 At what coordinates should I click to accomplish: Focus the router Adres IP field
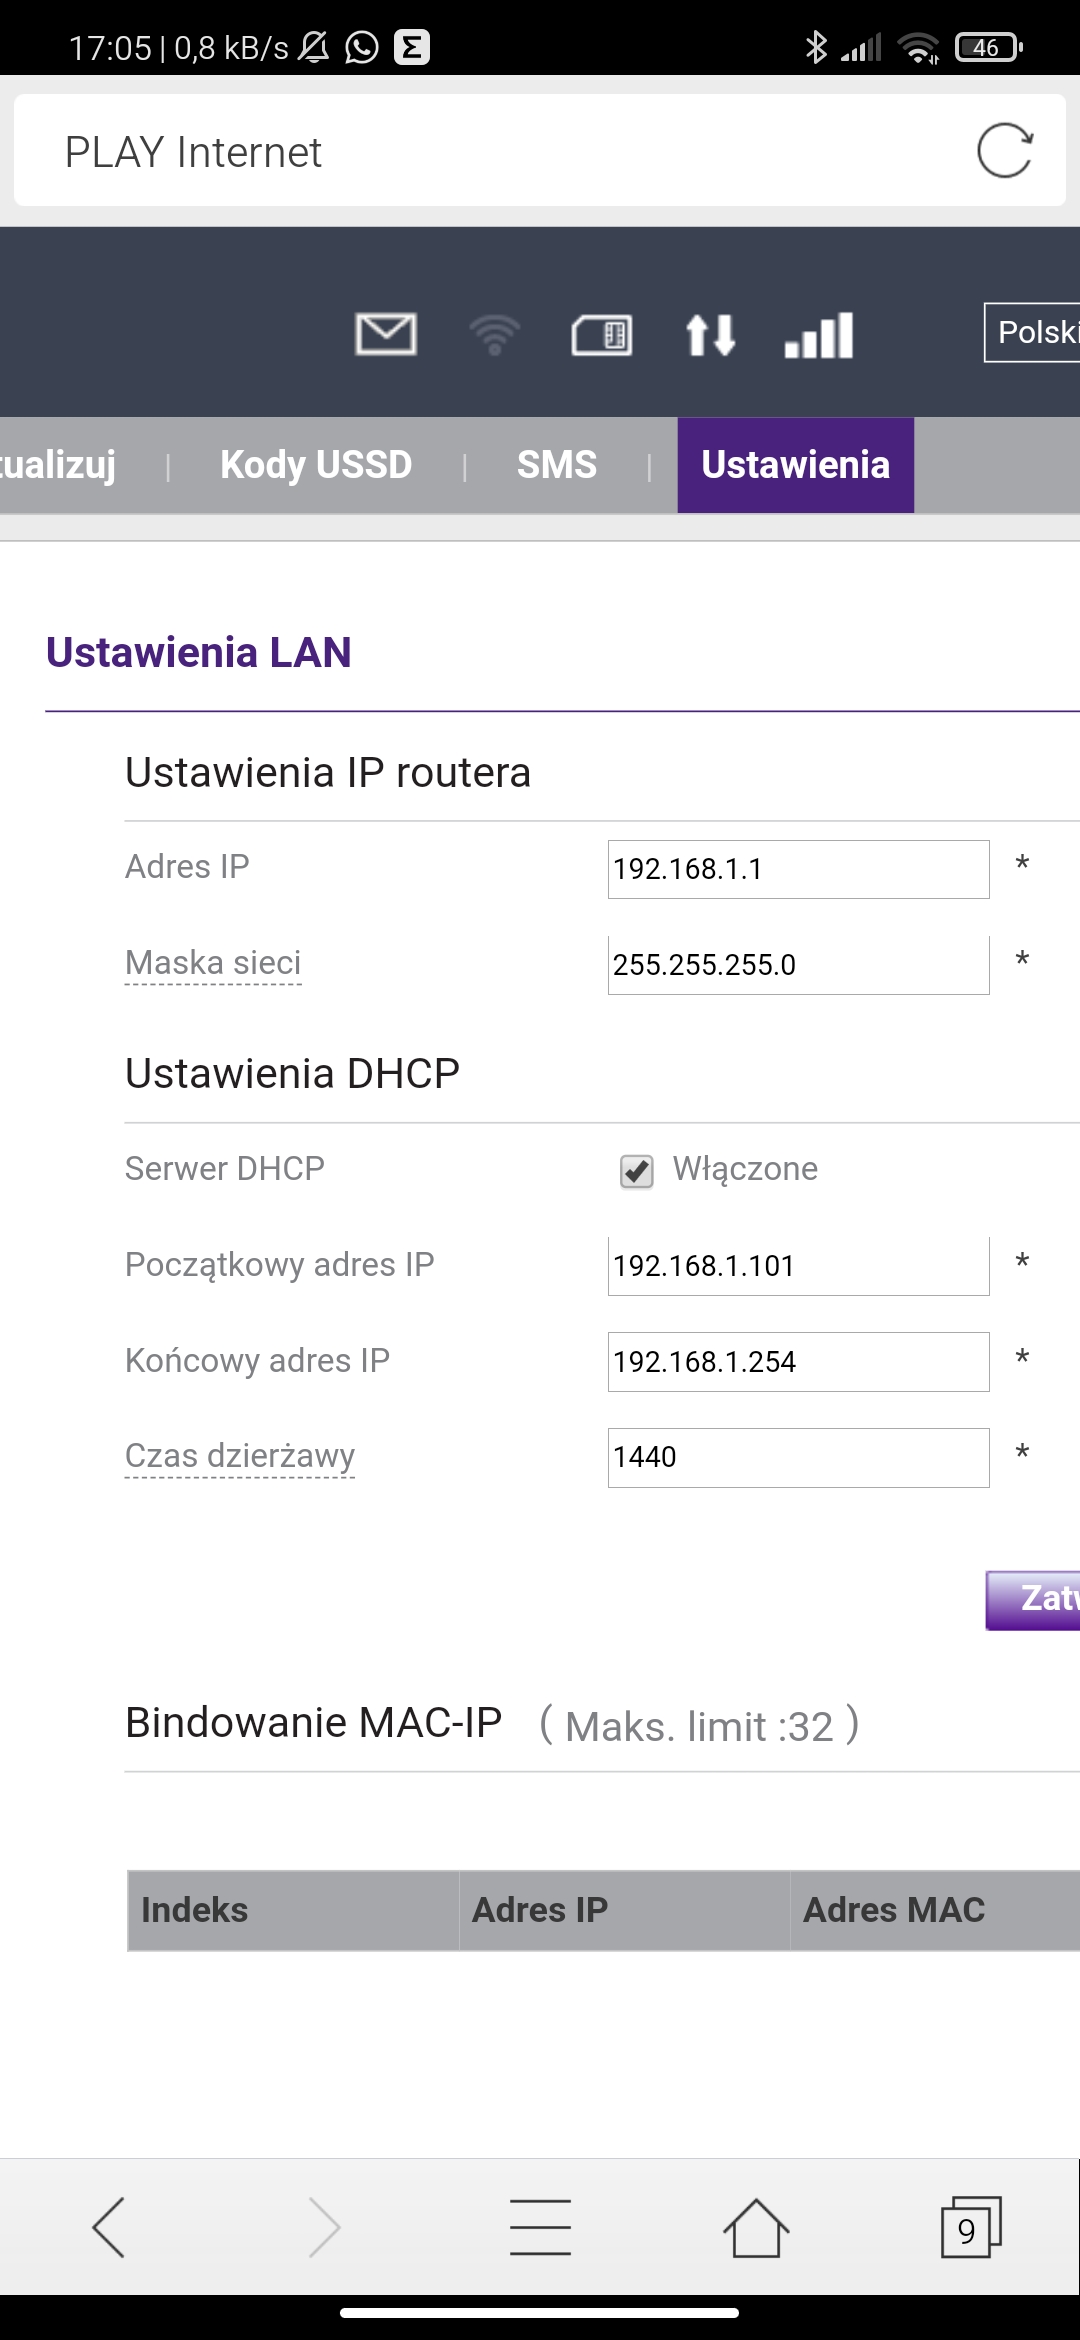click(x=799, y=869)
